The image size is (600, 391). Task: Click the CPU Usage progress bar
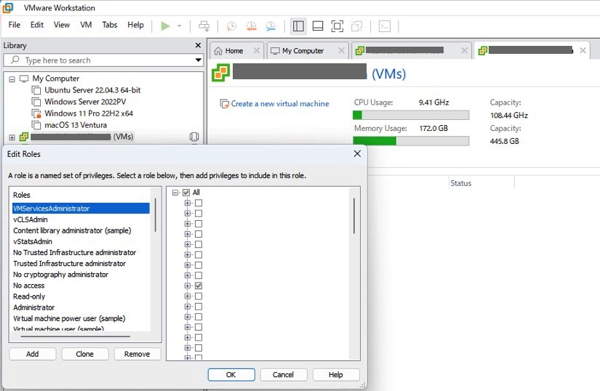click(411, 115)
